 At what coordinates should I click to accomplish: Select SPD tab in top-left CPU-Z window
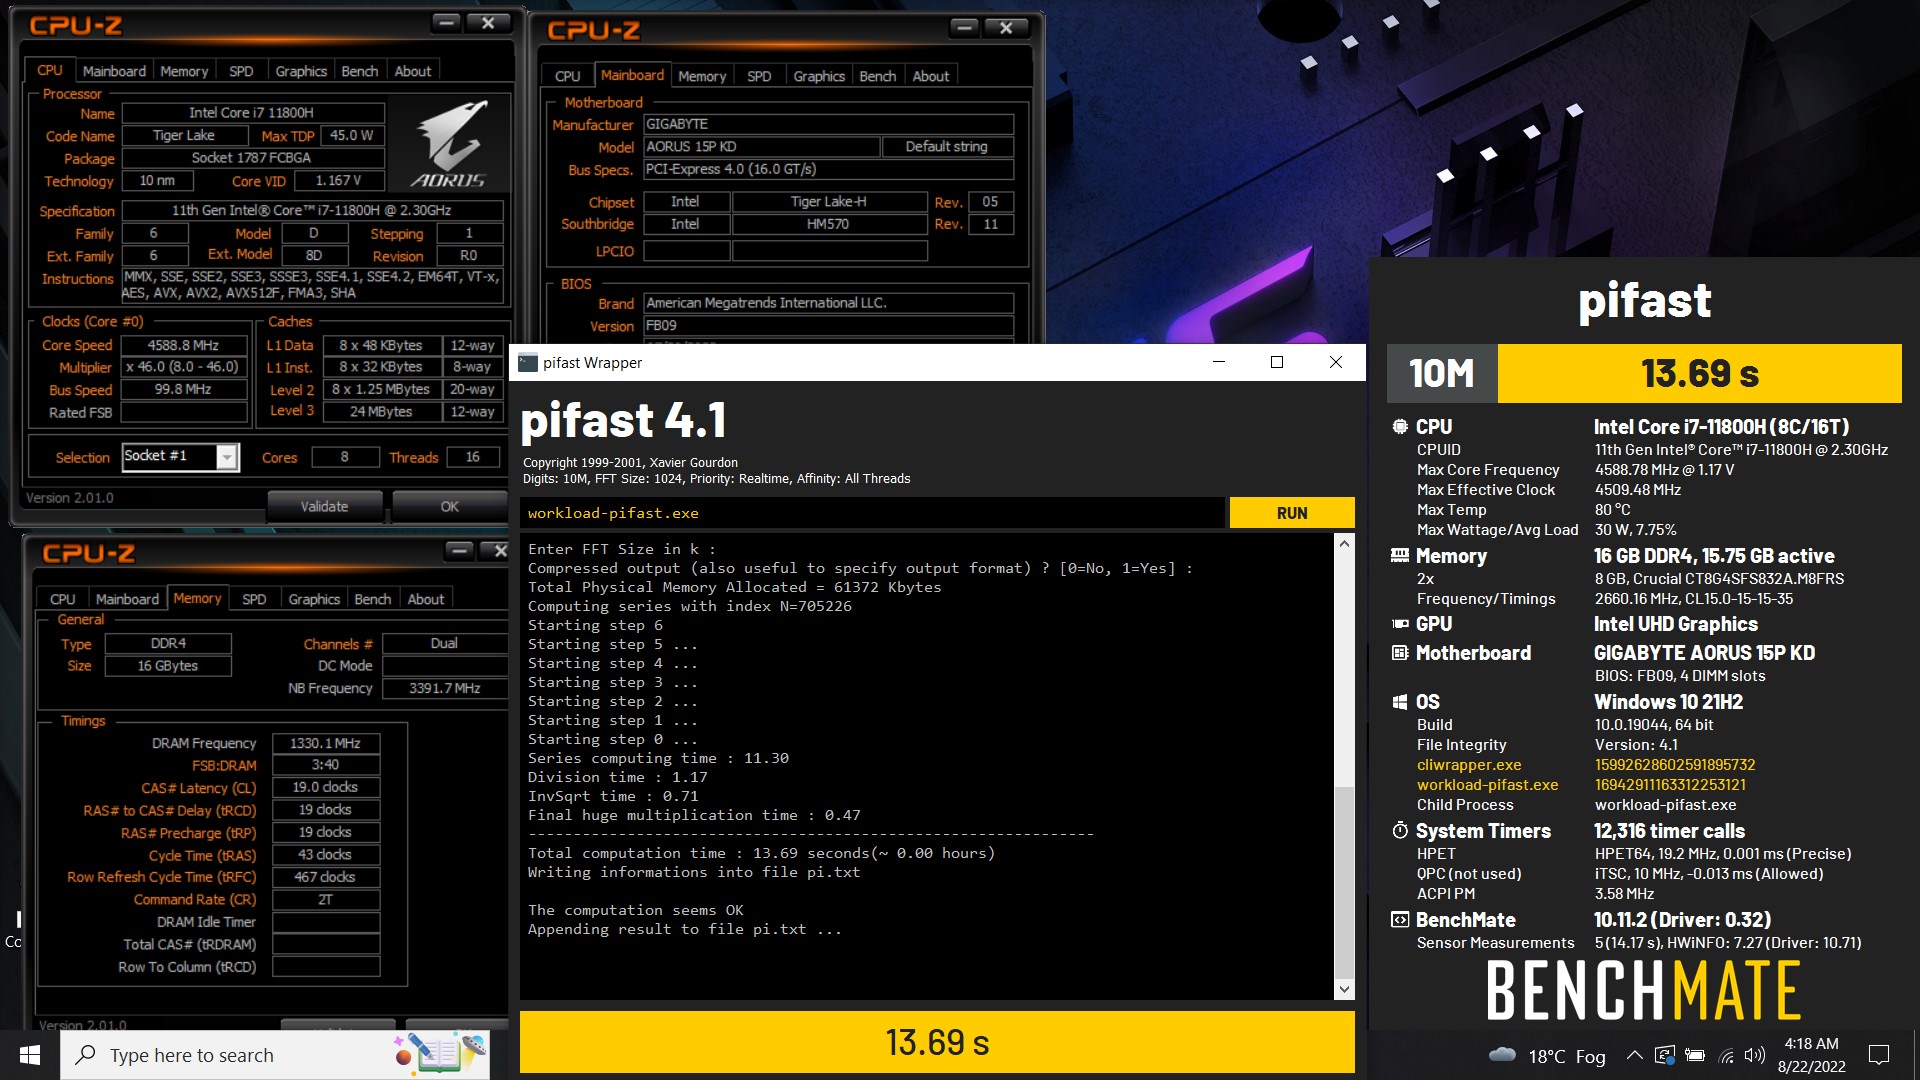pos(241,71)
